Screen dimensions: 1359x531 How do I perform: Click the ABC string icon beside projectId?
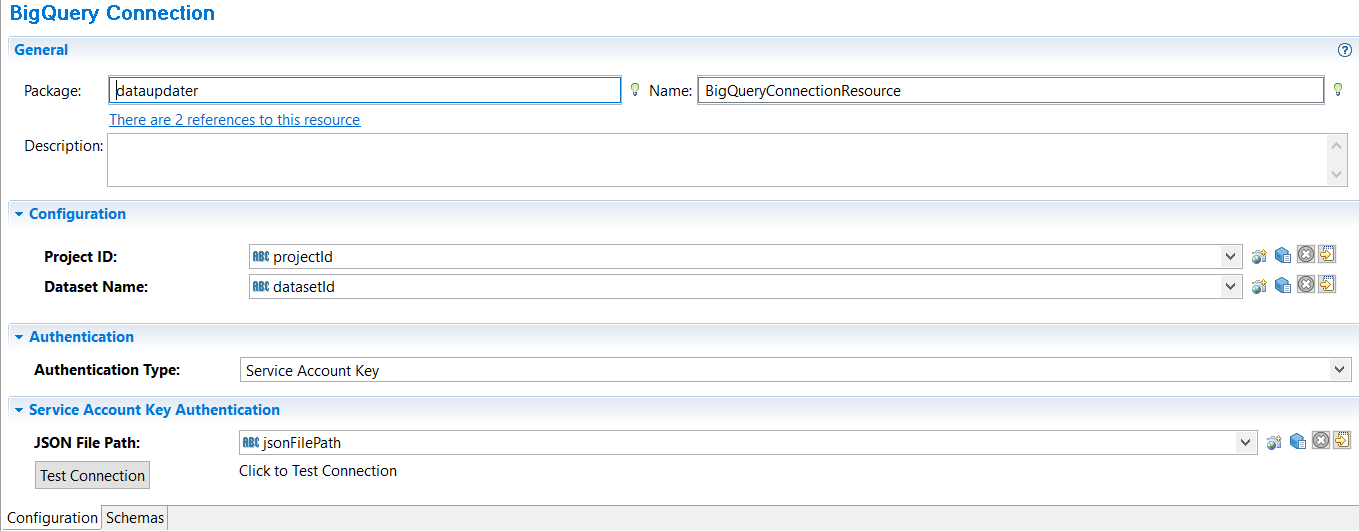tap(261, 257)
